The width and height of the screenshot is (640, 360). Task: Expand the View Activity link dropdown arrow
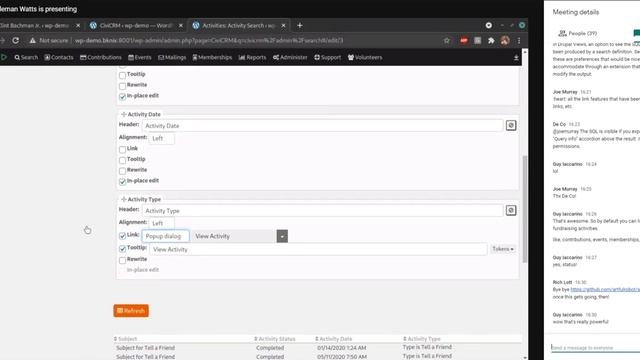(282, 236)
